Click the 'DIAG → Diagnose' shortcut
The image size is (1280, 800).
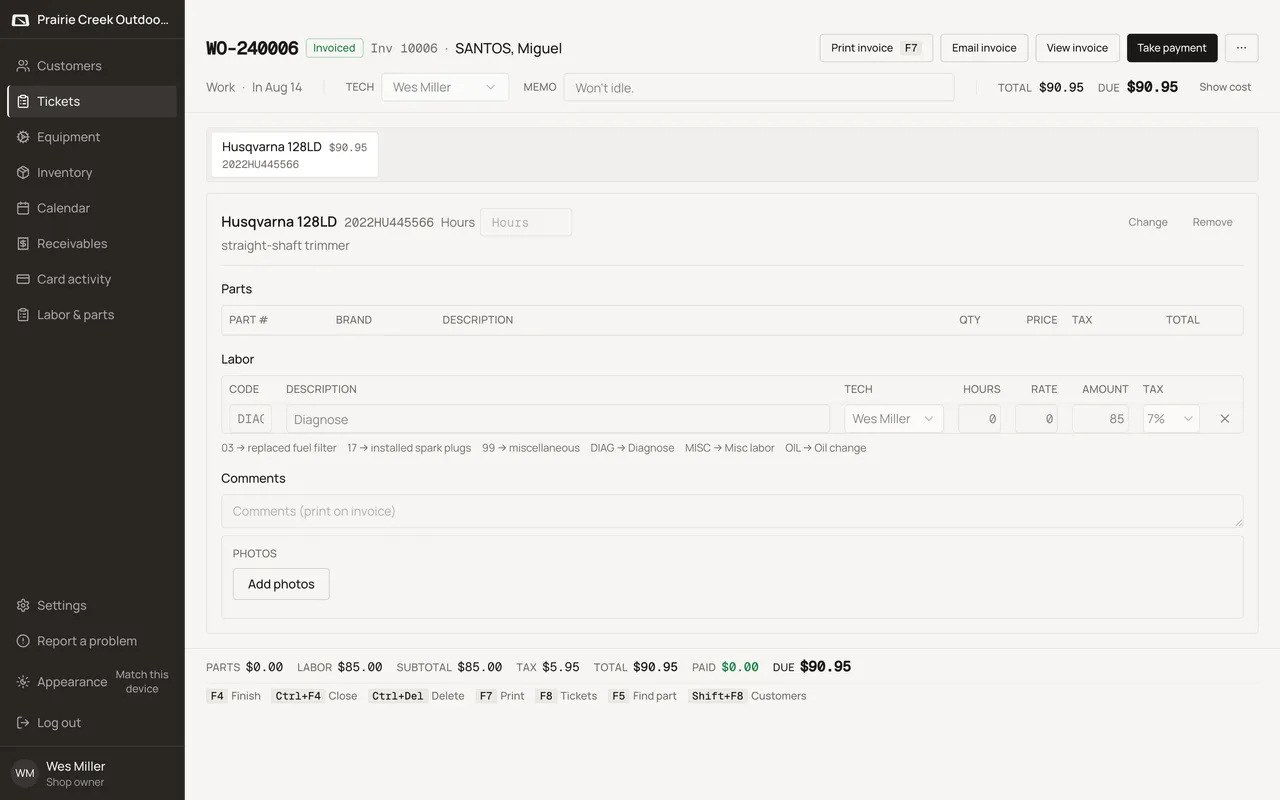click(632, 448)
